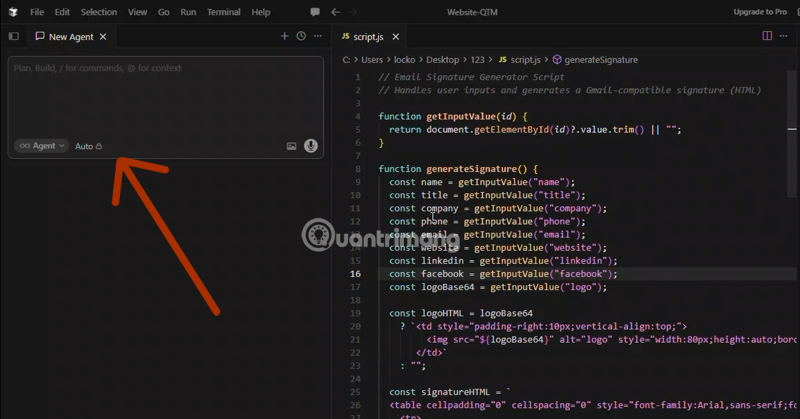Click the chat bubble icon in title bar

point(315,12)
